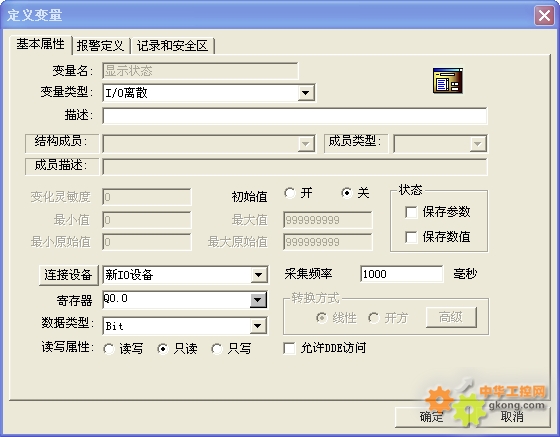This screenshot has width=560, height=437.
Task: Enable the 保存参数 checkbox
Action: [411, 212]
